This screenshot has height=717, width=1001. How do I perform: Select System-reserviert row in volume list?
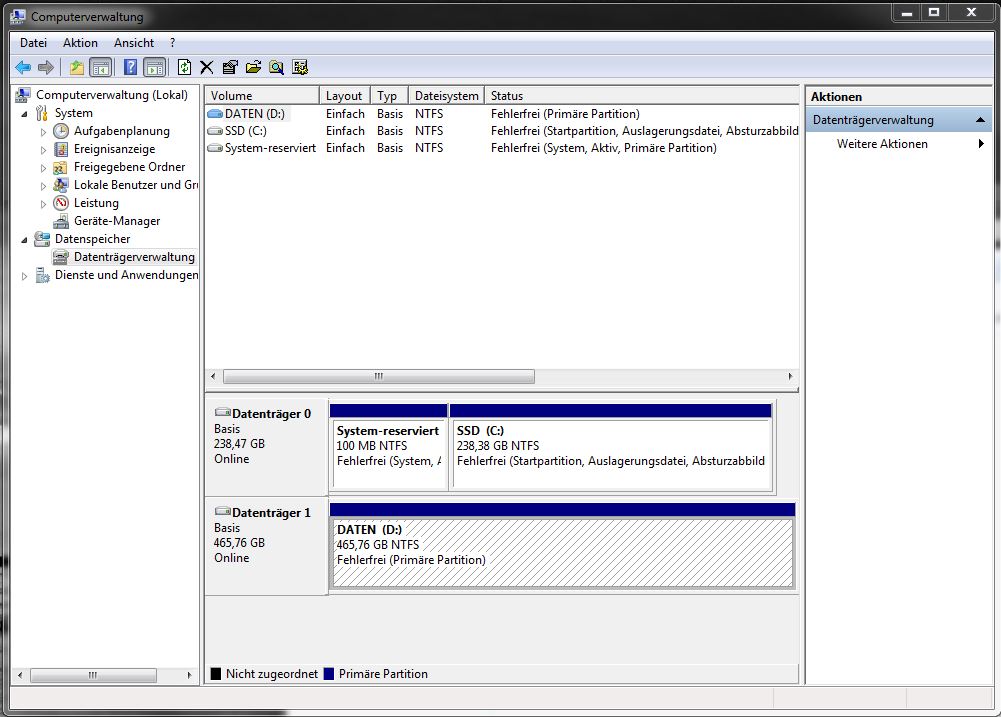pos(502,148)
